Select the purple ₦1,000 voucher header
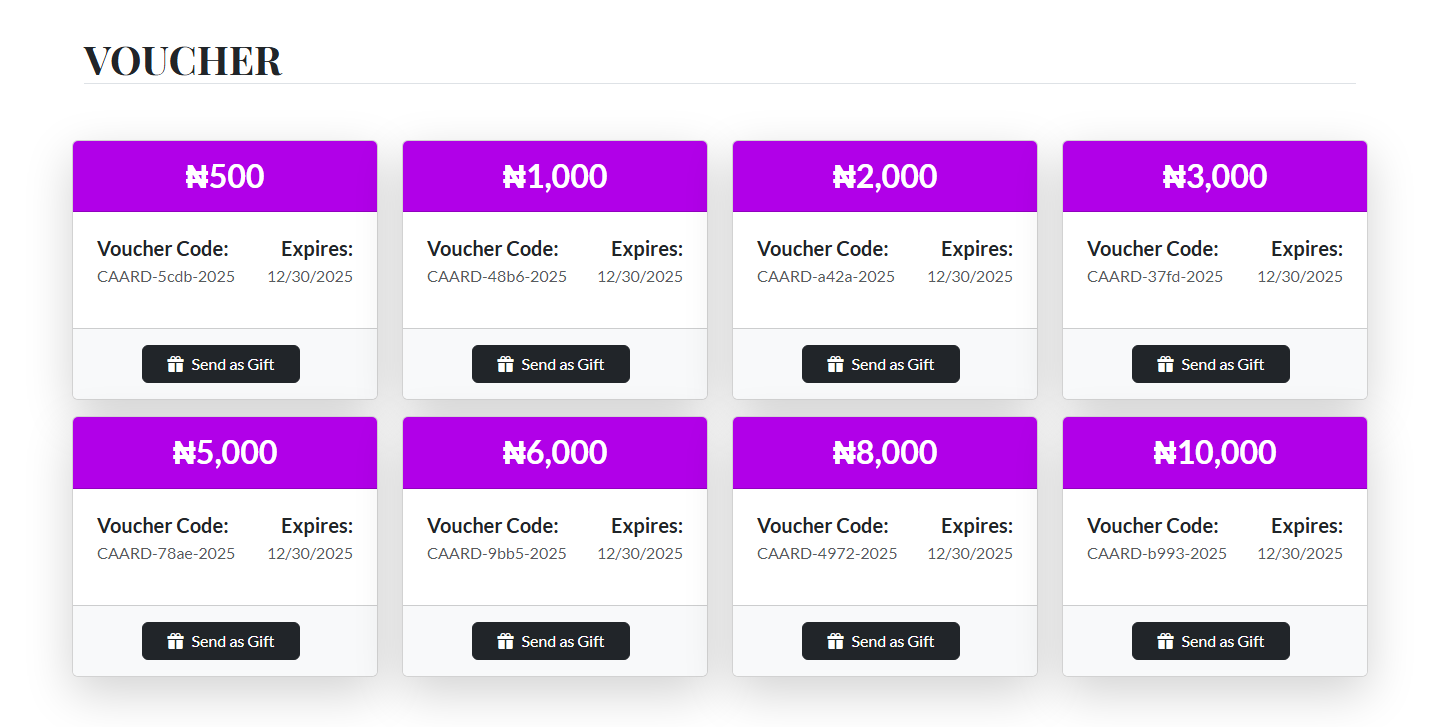Viewport: 1437px width, 727px height. (555, 176)
